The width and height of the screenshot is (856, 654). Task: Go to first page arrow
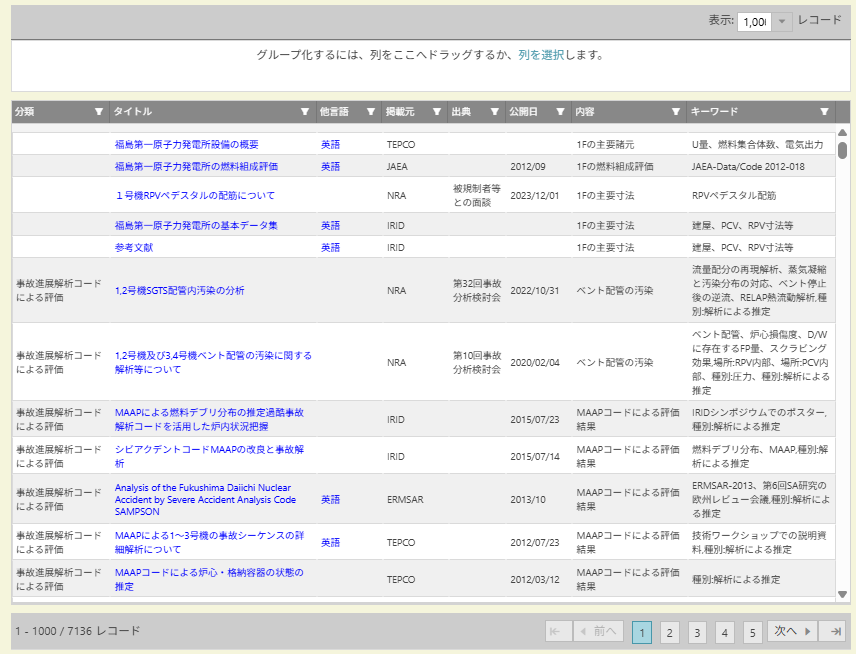(558, 632)
